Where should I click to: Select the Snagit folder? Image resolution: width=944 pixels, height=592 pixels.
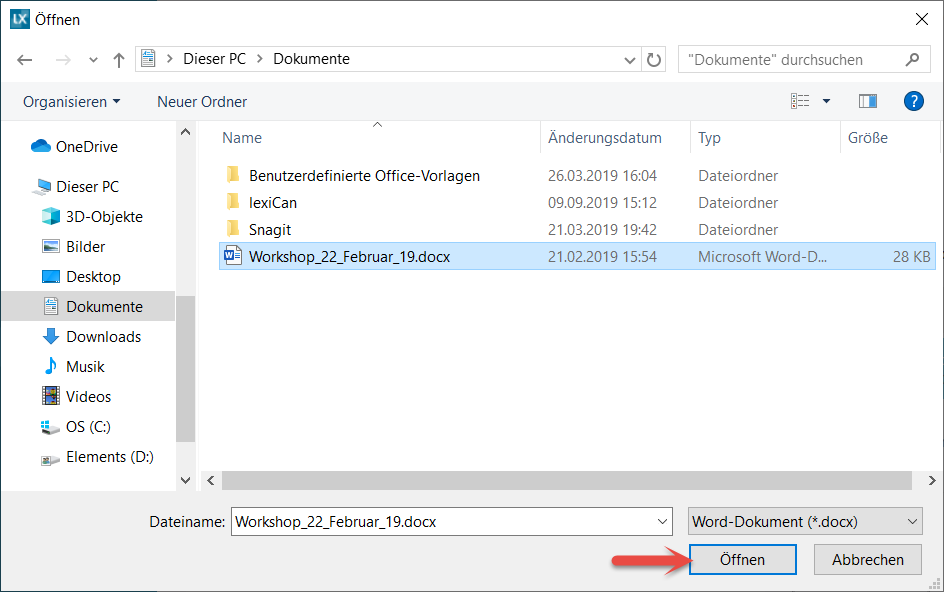coord(269,230)
